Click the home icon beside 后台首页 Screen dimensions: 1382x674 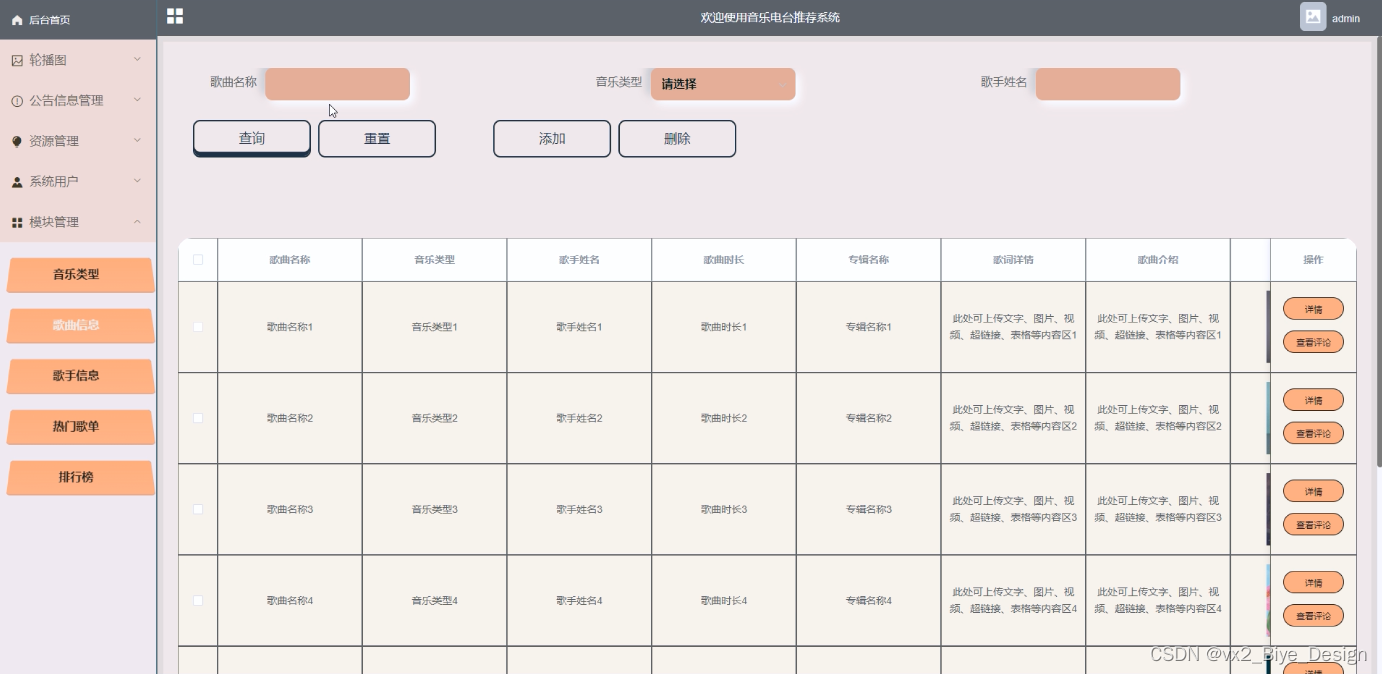tap(17, 20)
